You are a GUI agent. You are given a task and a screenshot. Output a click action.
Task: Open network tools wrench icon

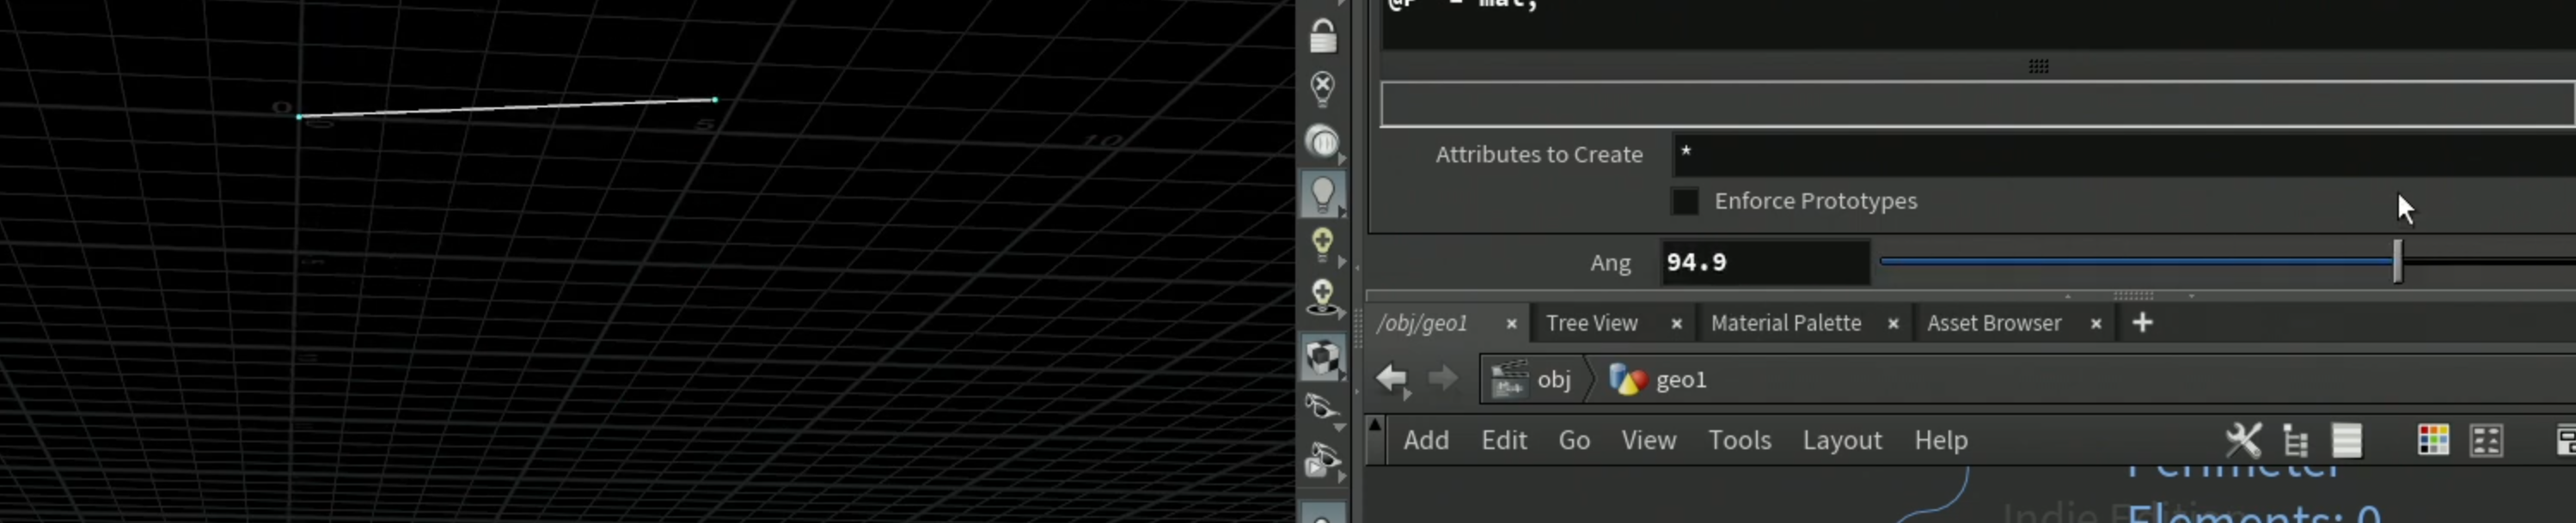point(2242,440)
